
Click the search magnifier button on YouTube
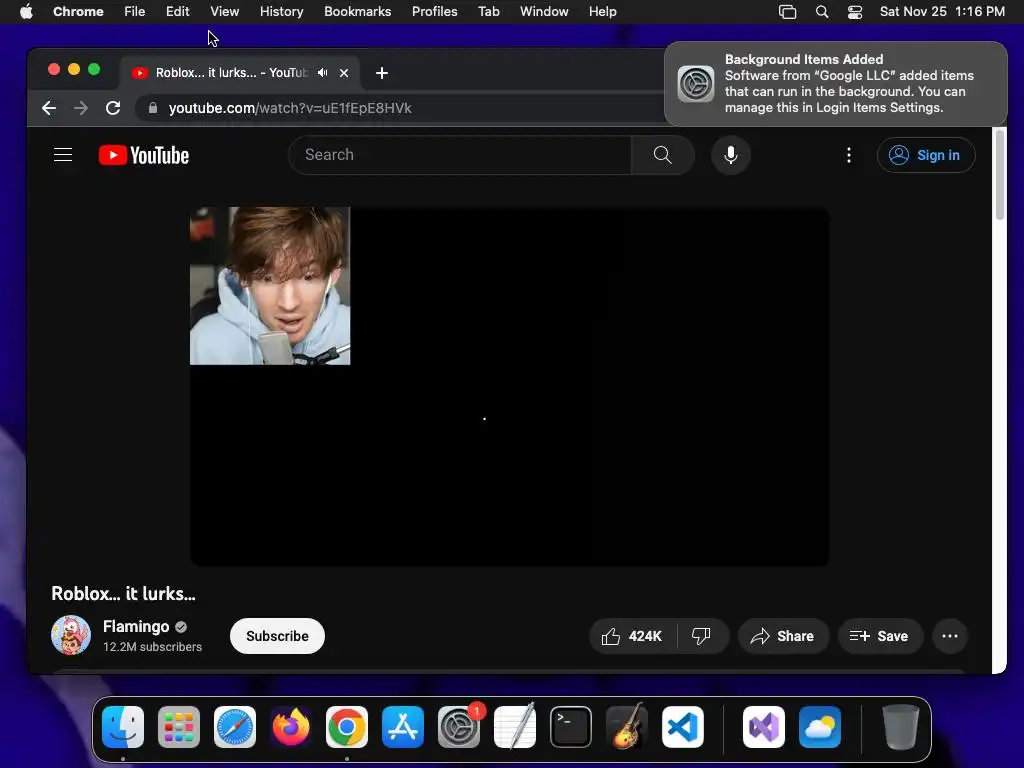(662, 155)
